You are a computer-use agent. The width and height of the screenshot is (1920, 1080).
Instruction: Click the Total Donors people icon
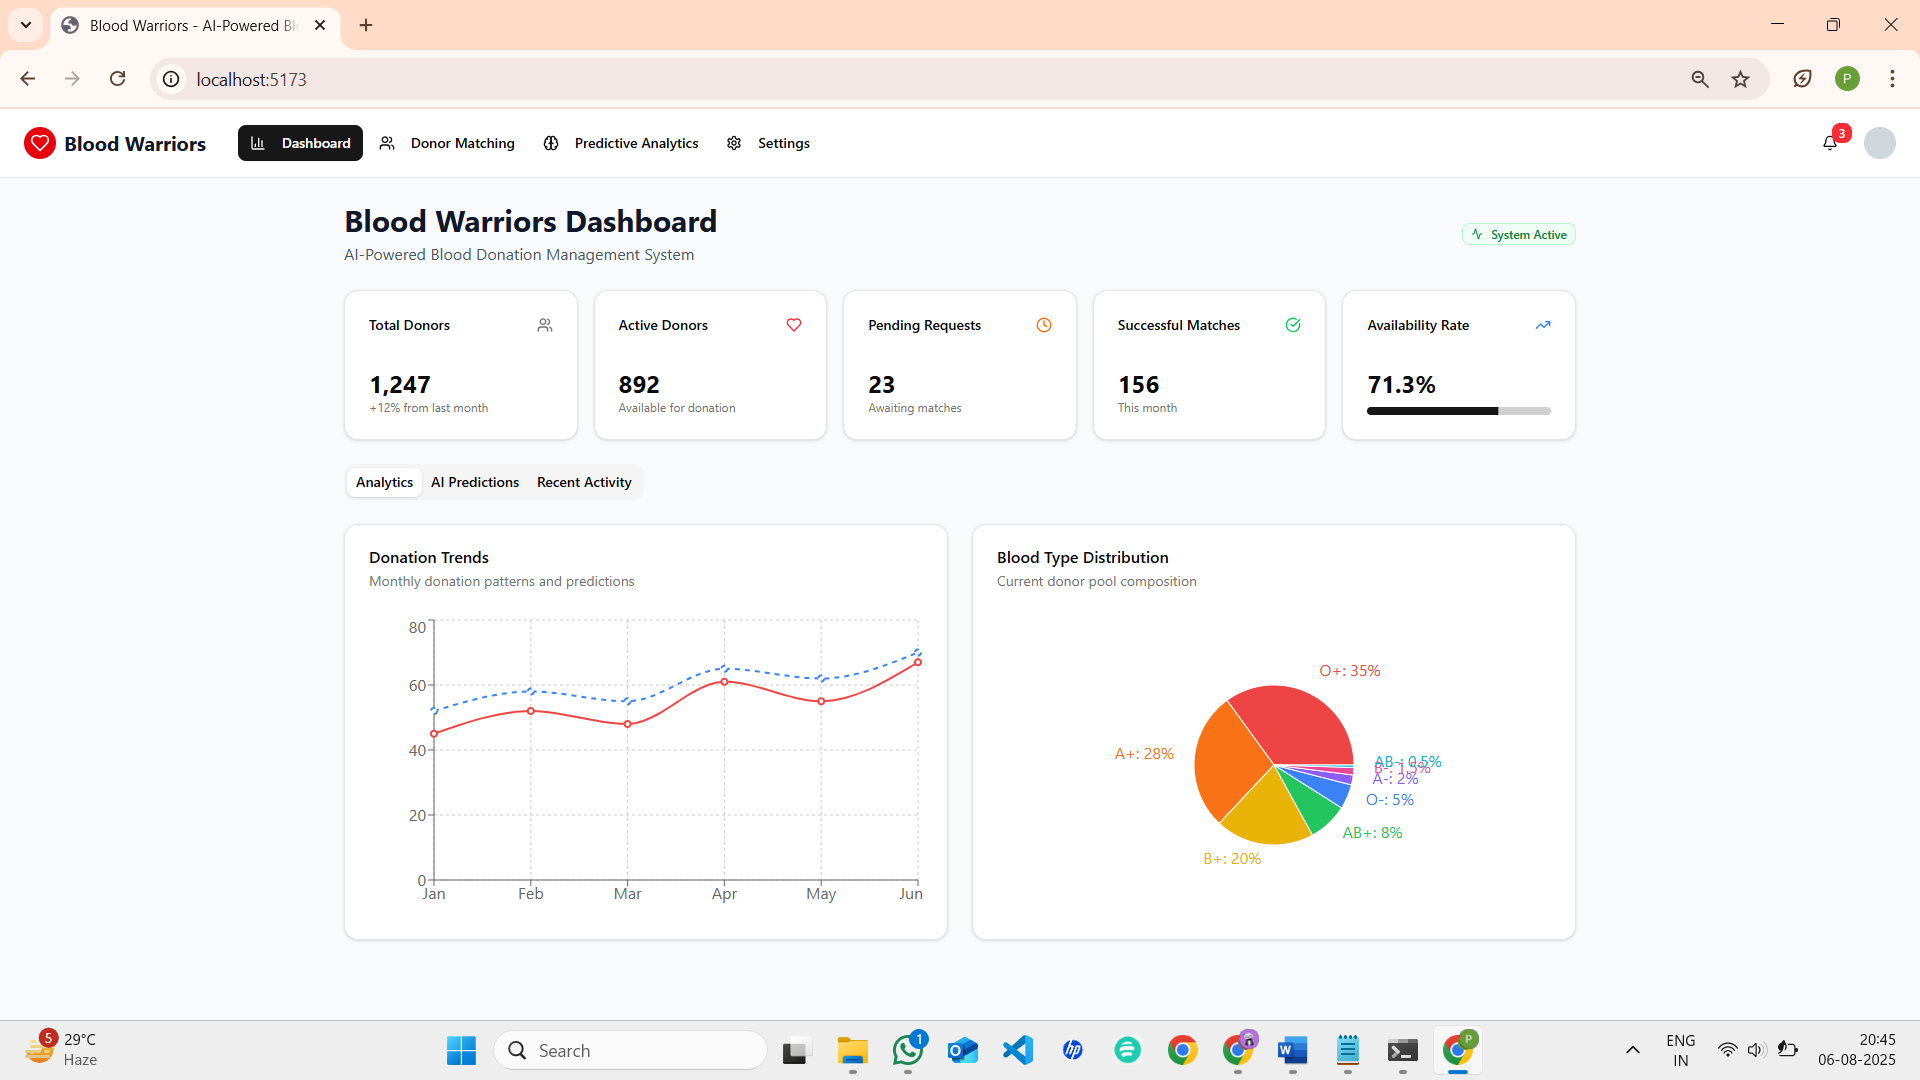[x=545, y=325]
